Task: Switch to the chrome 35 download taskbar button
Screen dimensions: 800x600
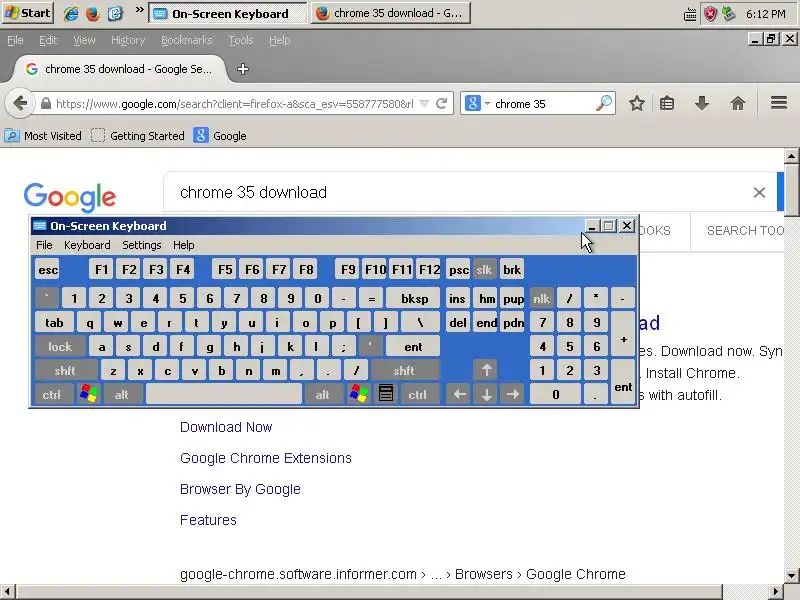Action: 390,13
